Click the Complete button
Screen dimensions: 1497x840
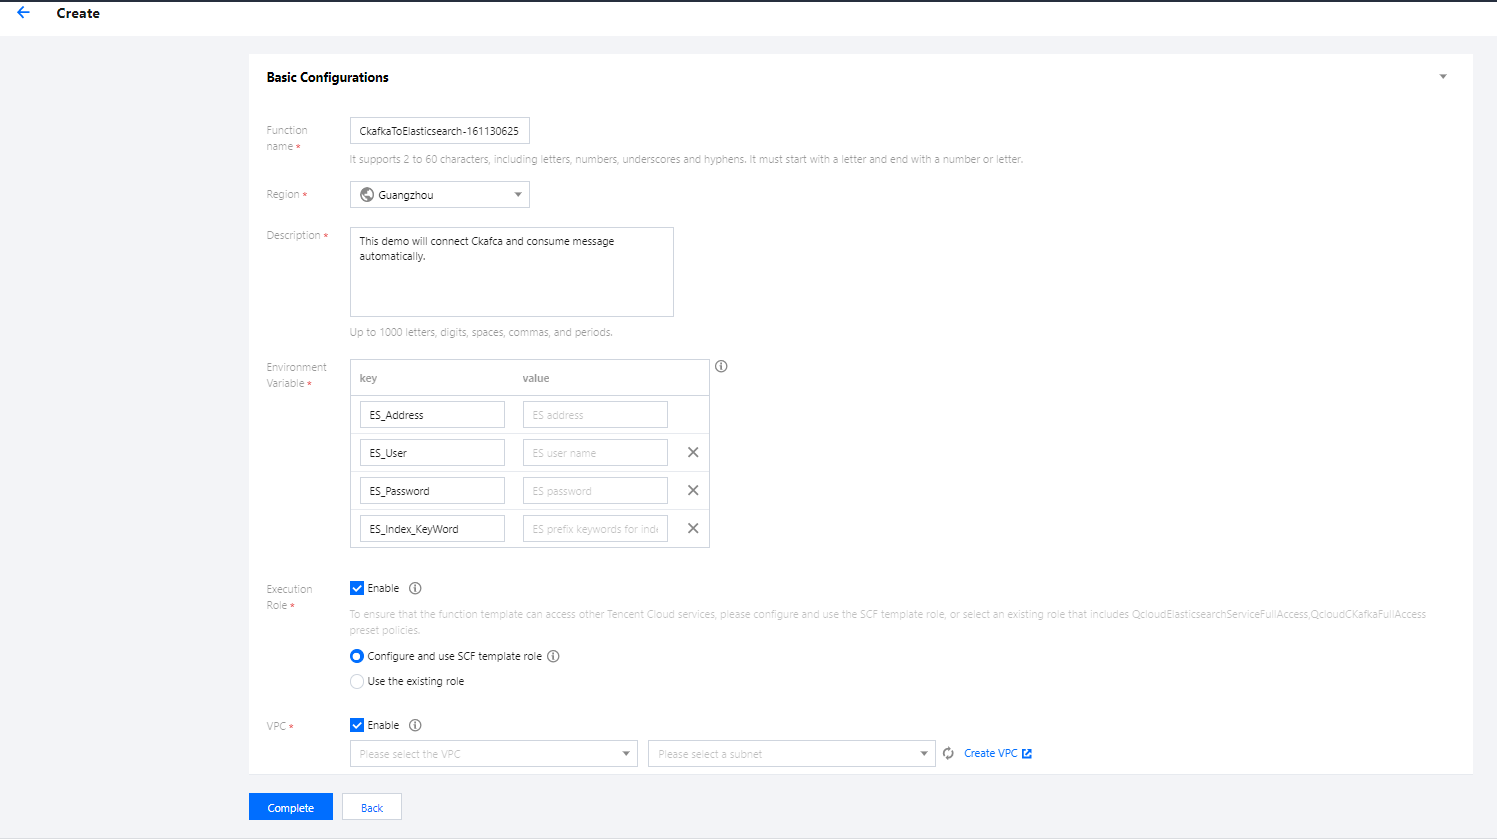[x=290, y=808]
